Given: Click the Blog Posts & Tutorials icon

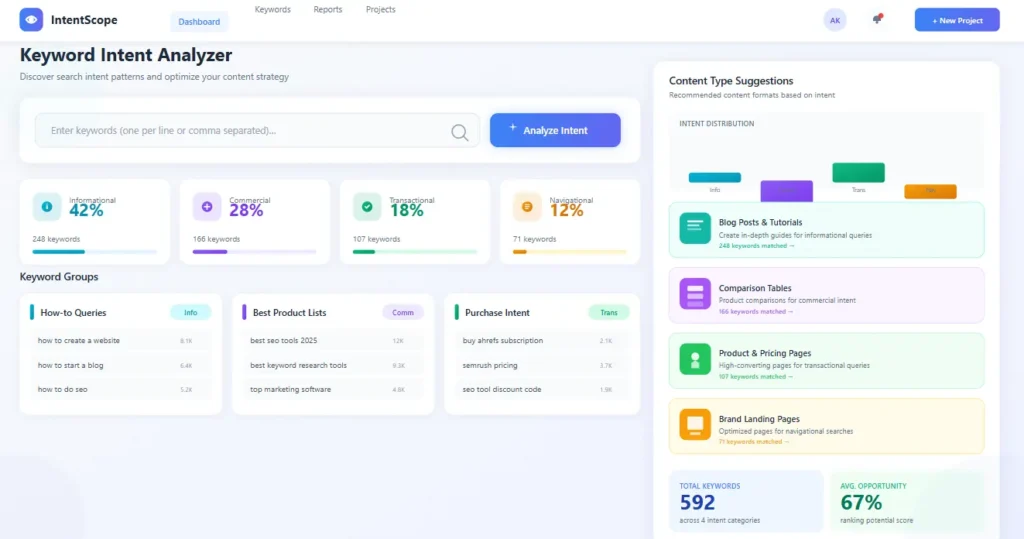Looking at the screenshot, I should pyautogui.click(x=695, y=228).
